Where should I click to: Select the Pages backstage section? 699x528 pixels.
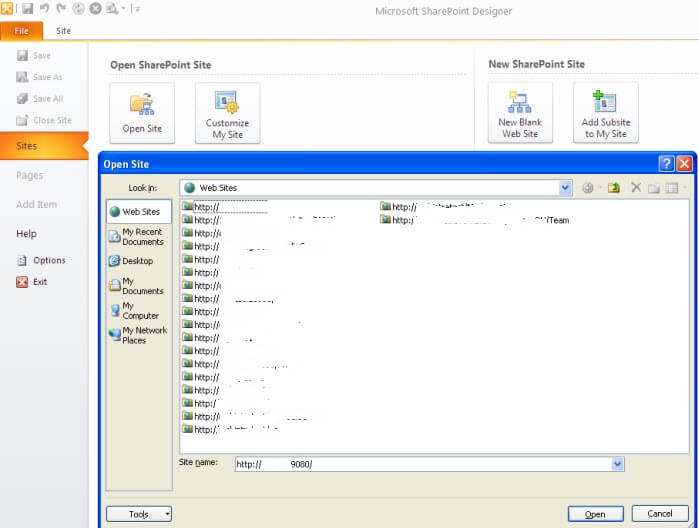[29, 175]
